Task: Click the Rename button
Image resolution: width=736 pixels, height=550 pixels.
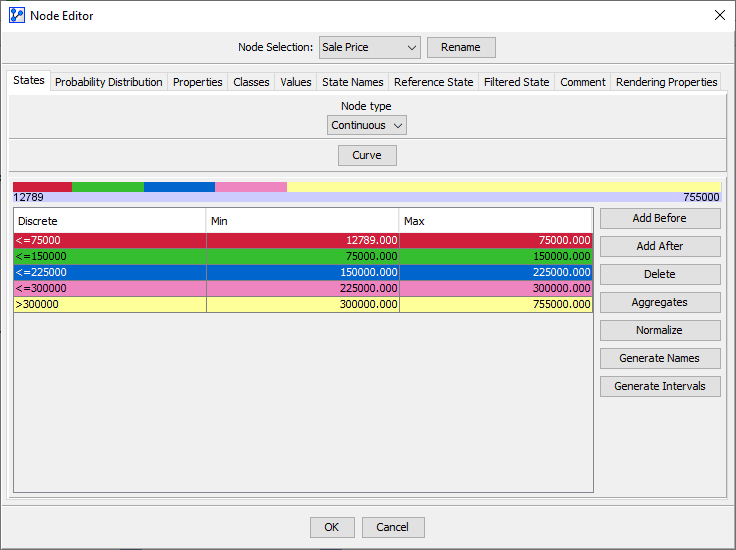Action: (461, 47)
